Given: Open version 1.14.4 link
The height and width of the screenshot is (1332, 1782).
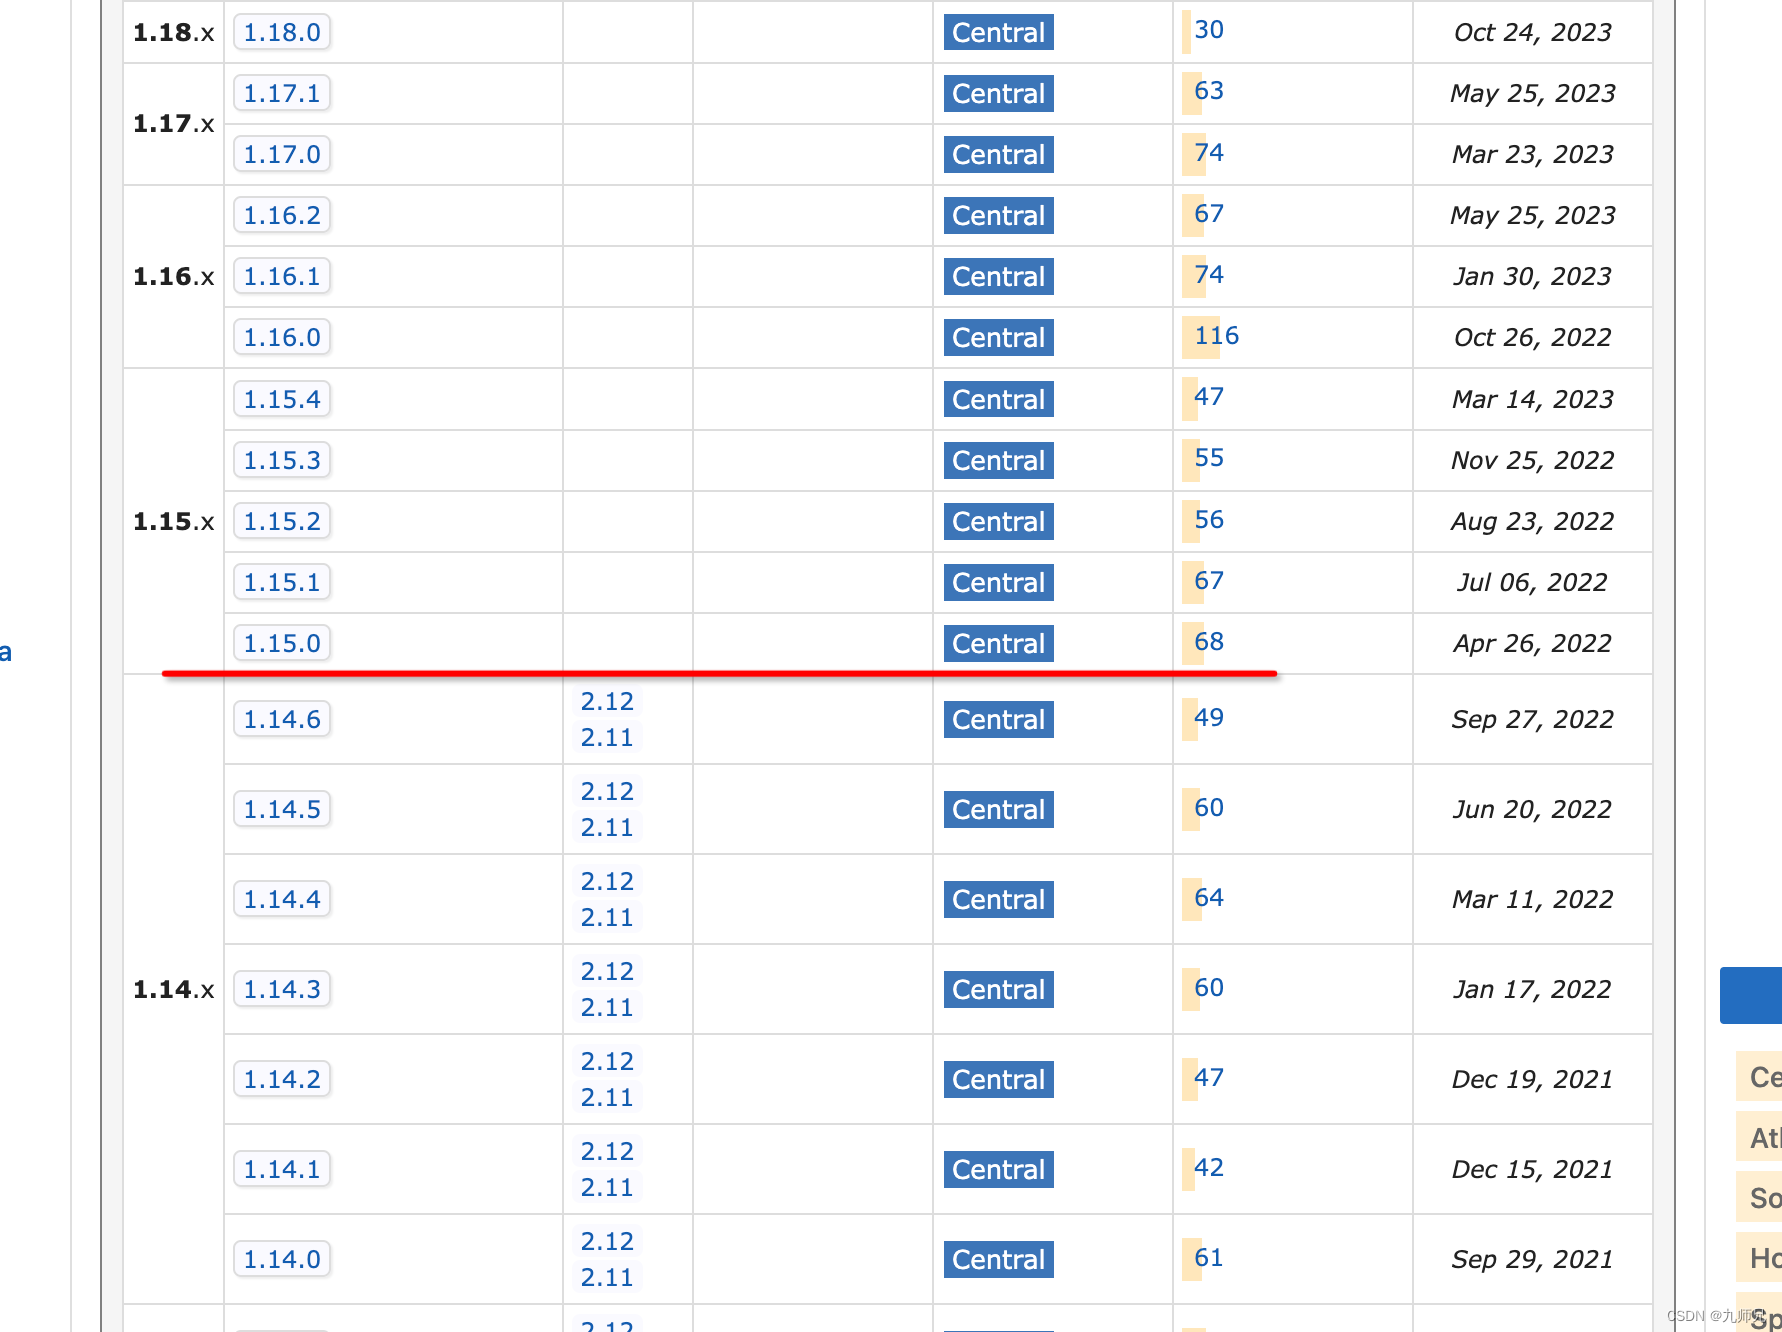Looking at the screenshot, I should pos(282,899).
